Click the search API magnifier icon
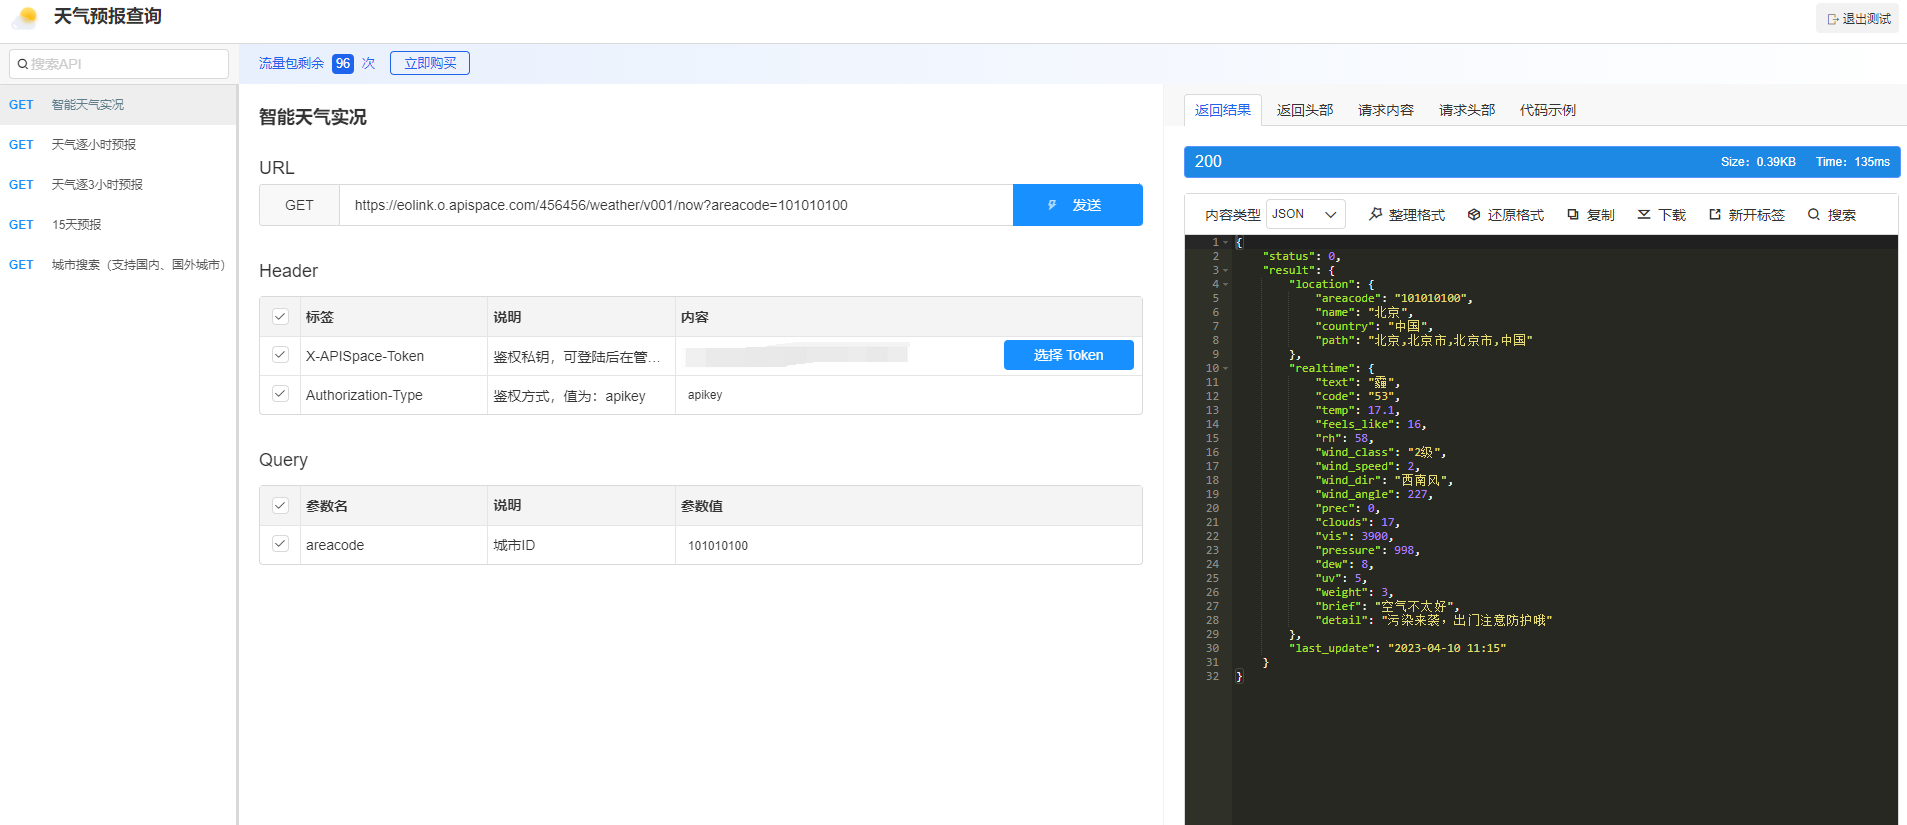 pos(22,64)
